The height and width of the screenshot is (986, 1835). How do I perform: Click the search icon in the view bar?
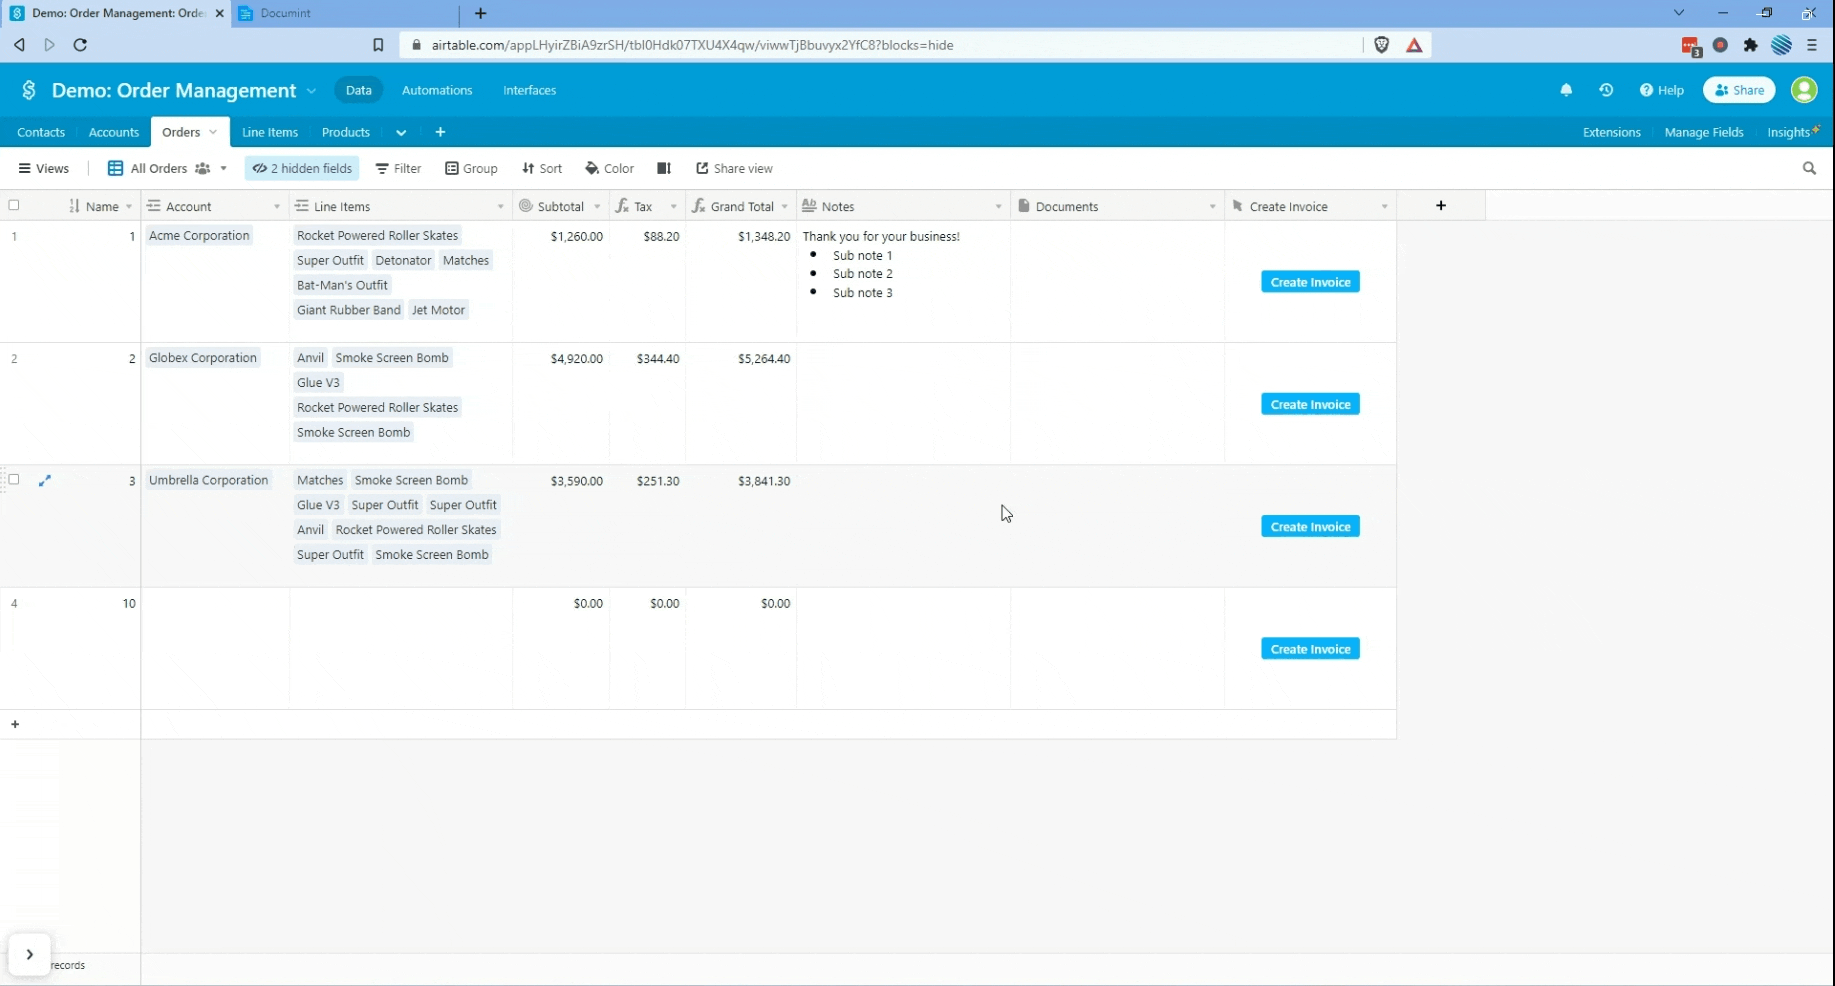click(1809, 168)
